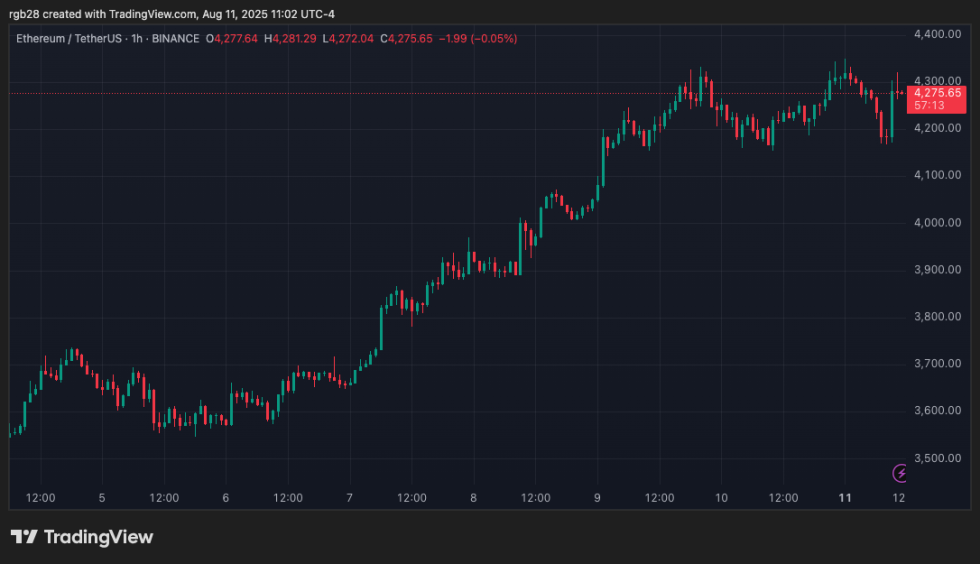The image size is (980, 564).
Task: Jump to date 10 on the time axis
Action: (722, 497)
